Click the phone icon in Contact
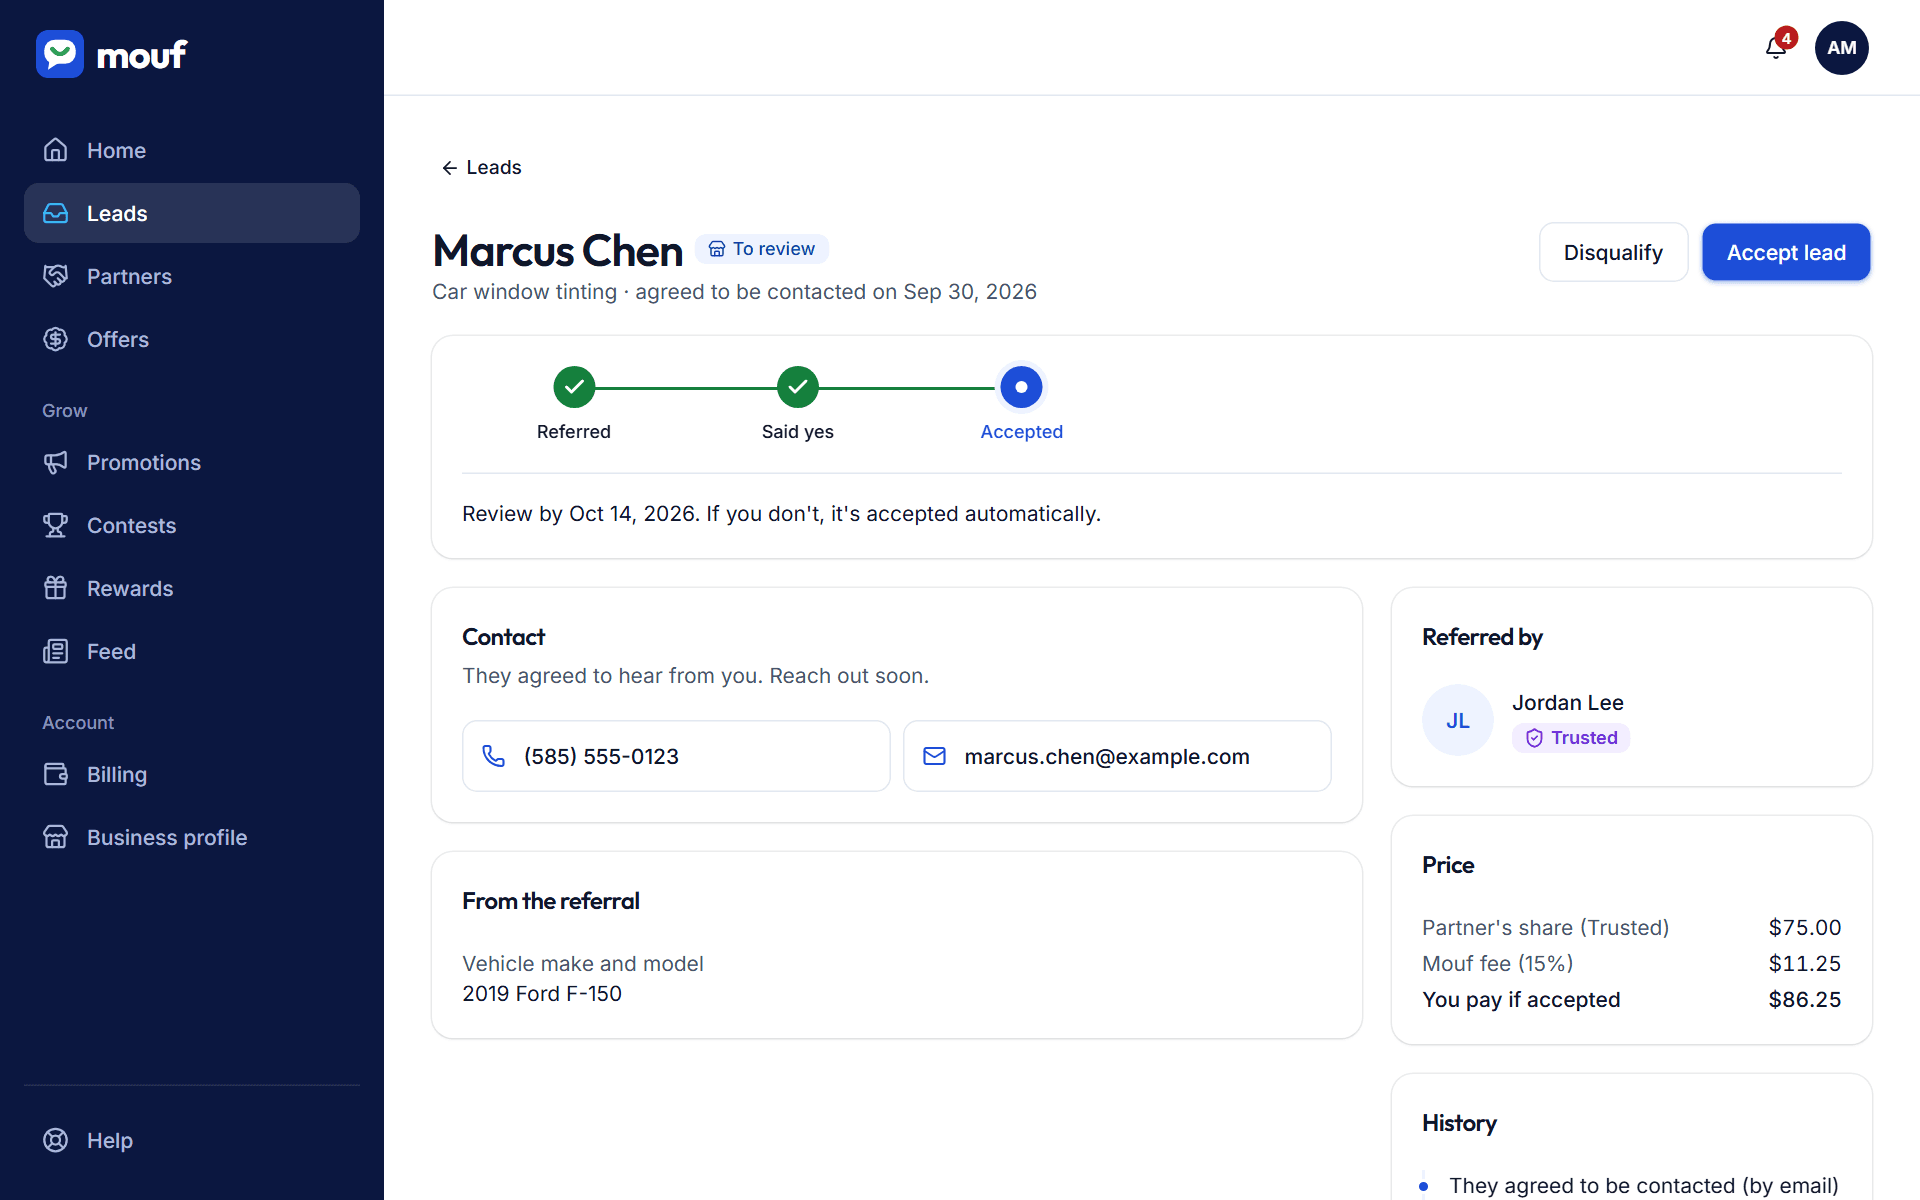Viewport: 1920px width, 1200px height. click(x=494, y=756)
